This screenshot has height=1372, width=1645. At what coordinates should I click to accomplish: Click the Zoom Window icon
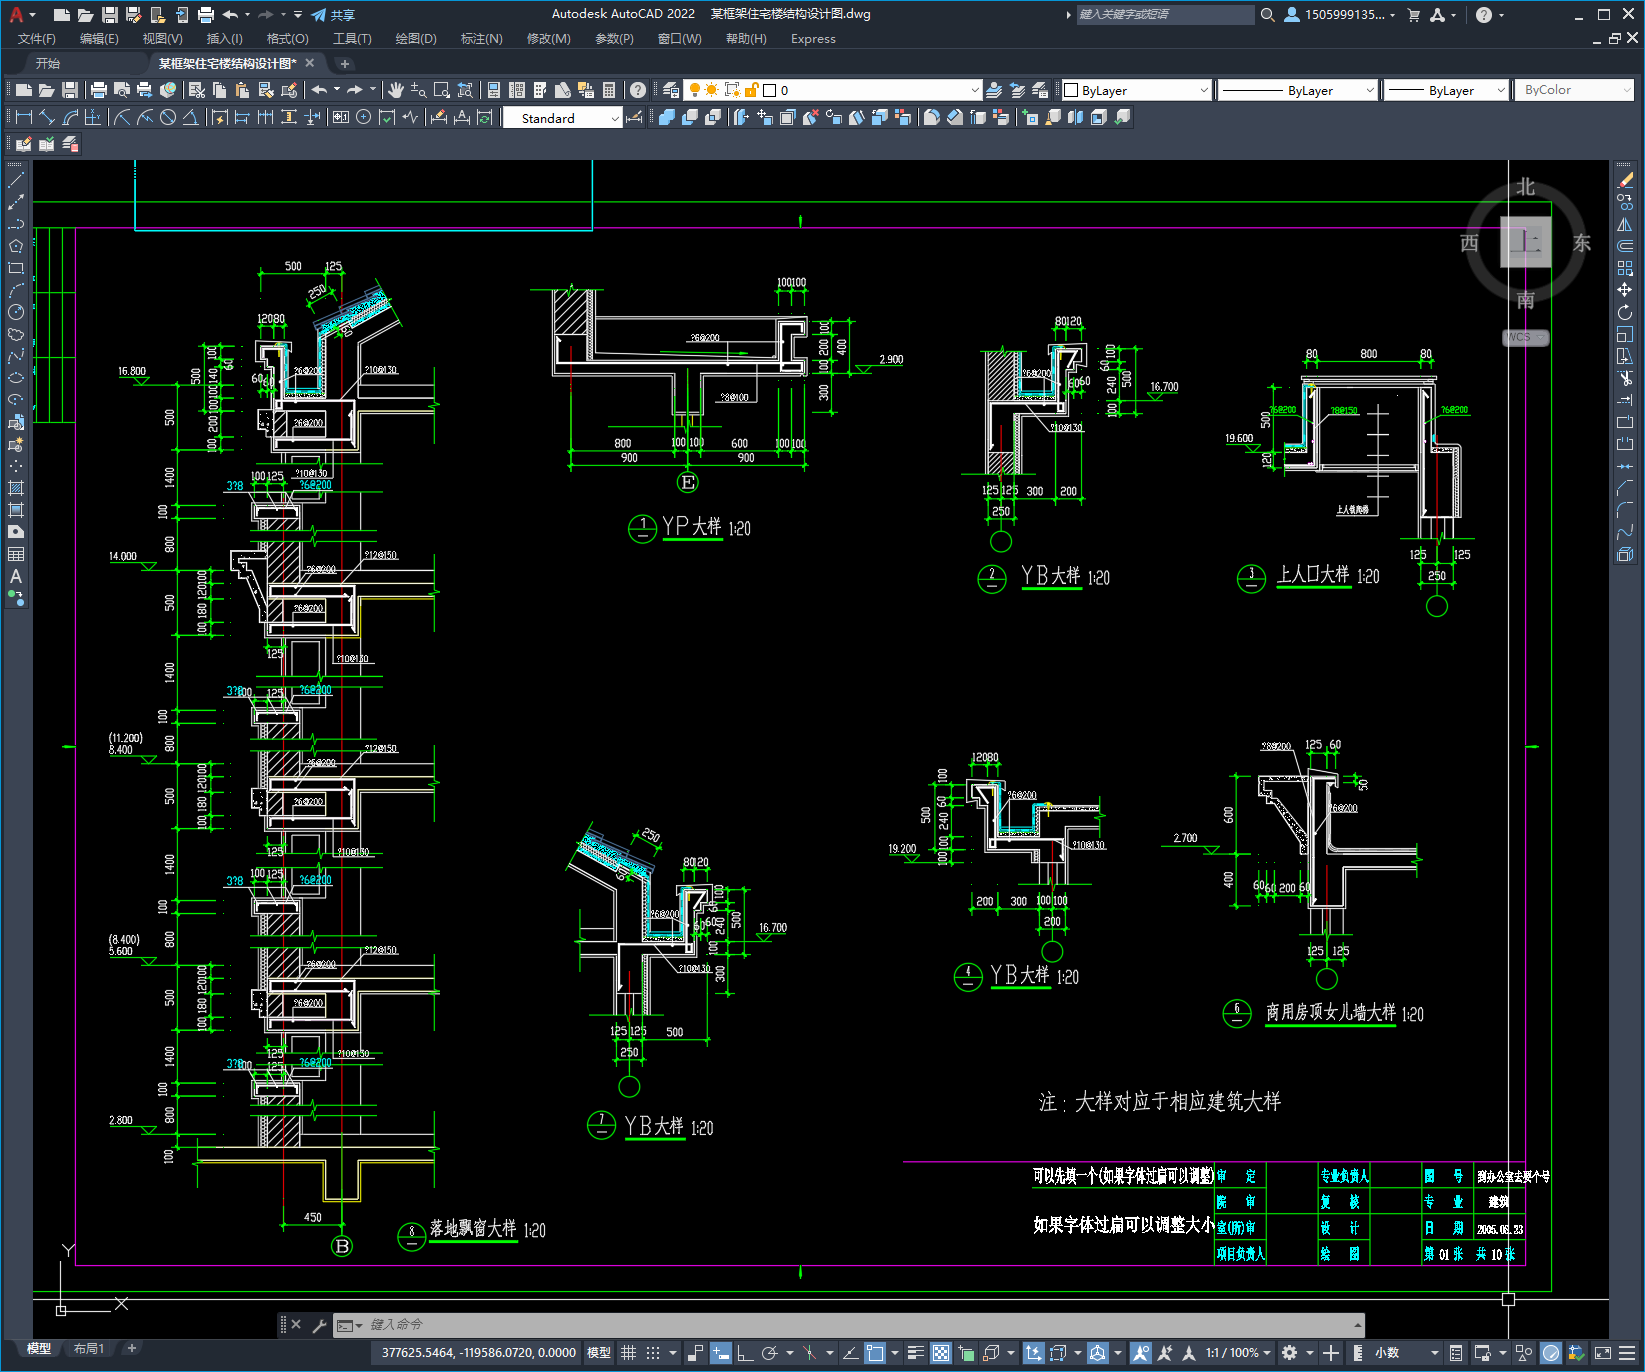(x=442, y=90)
